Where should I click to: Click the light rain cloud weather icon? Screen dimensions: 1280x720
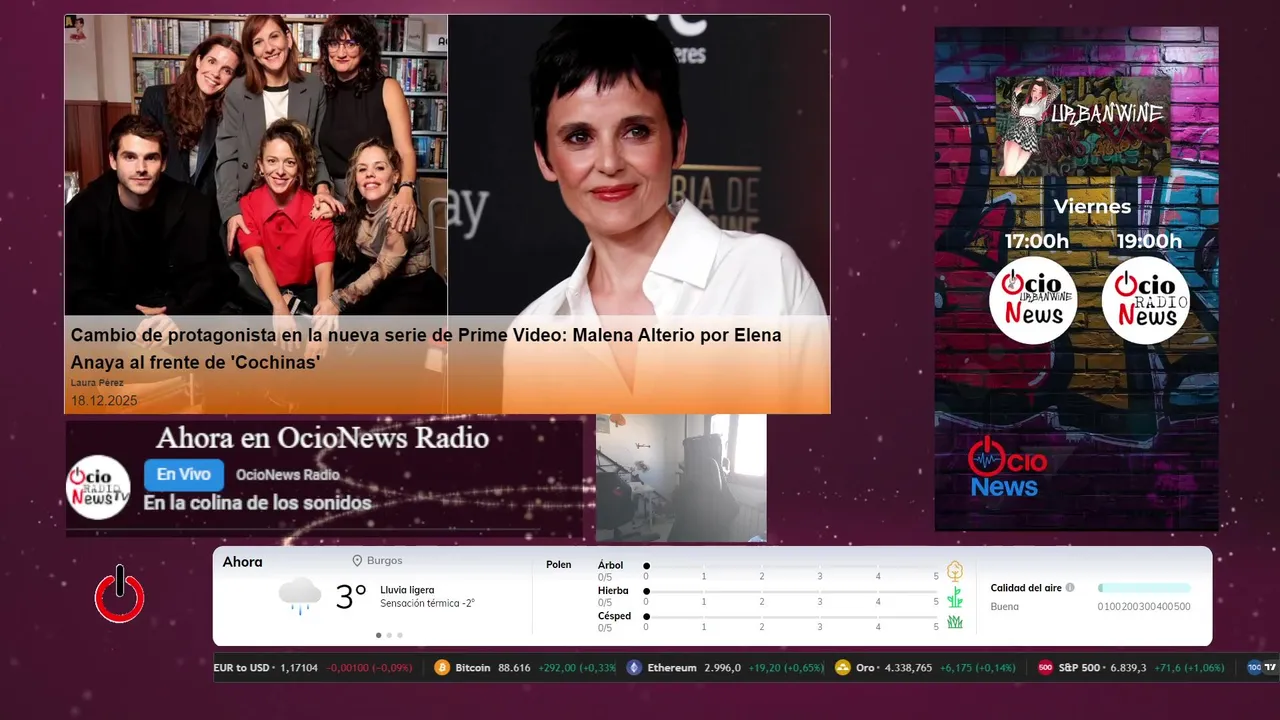pyautogui.click(x=300, y=596)
